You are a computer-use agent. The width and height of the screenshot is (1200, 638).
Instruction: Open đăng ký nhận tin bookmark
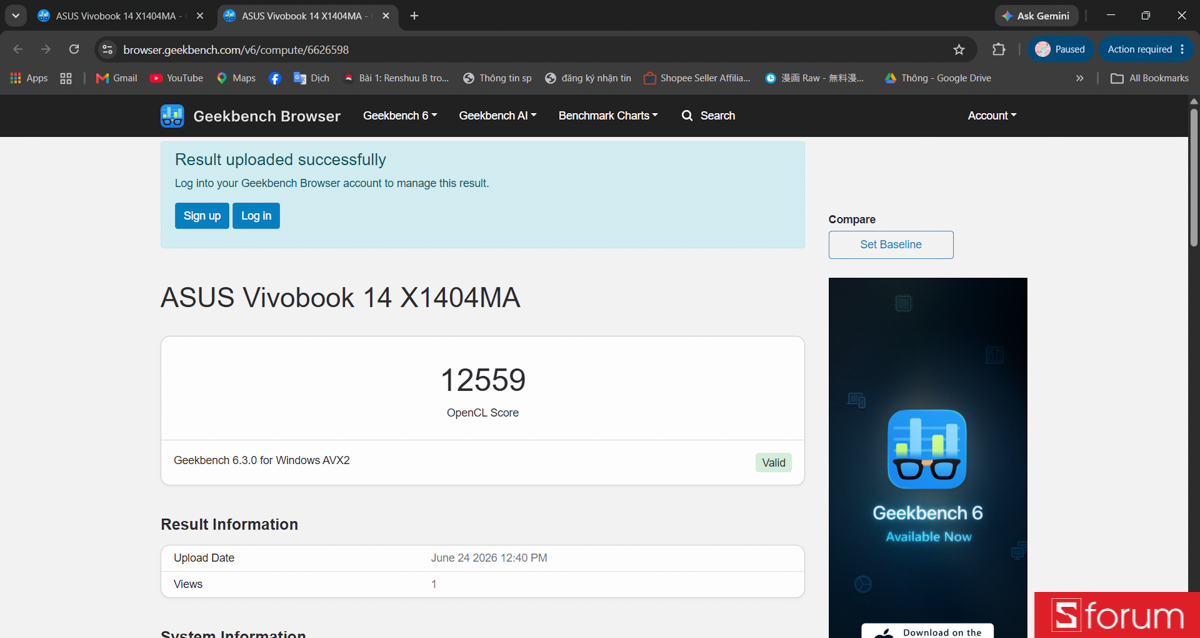(588, 78)
